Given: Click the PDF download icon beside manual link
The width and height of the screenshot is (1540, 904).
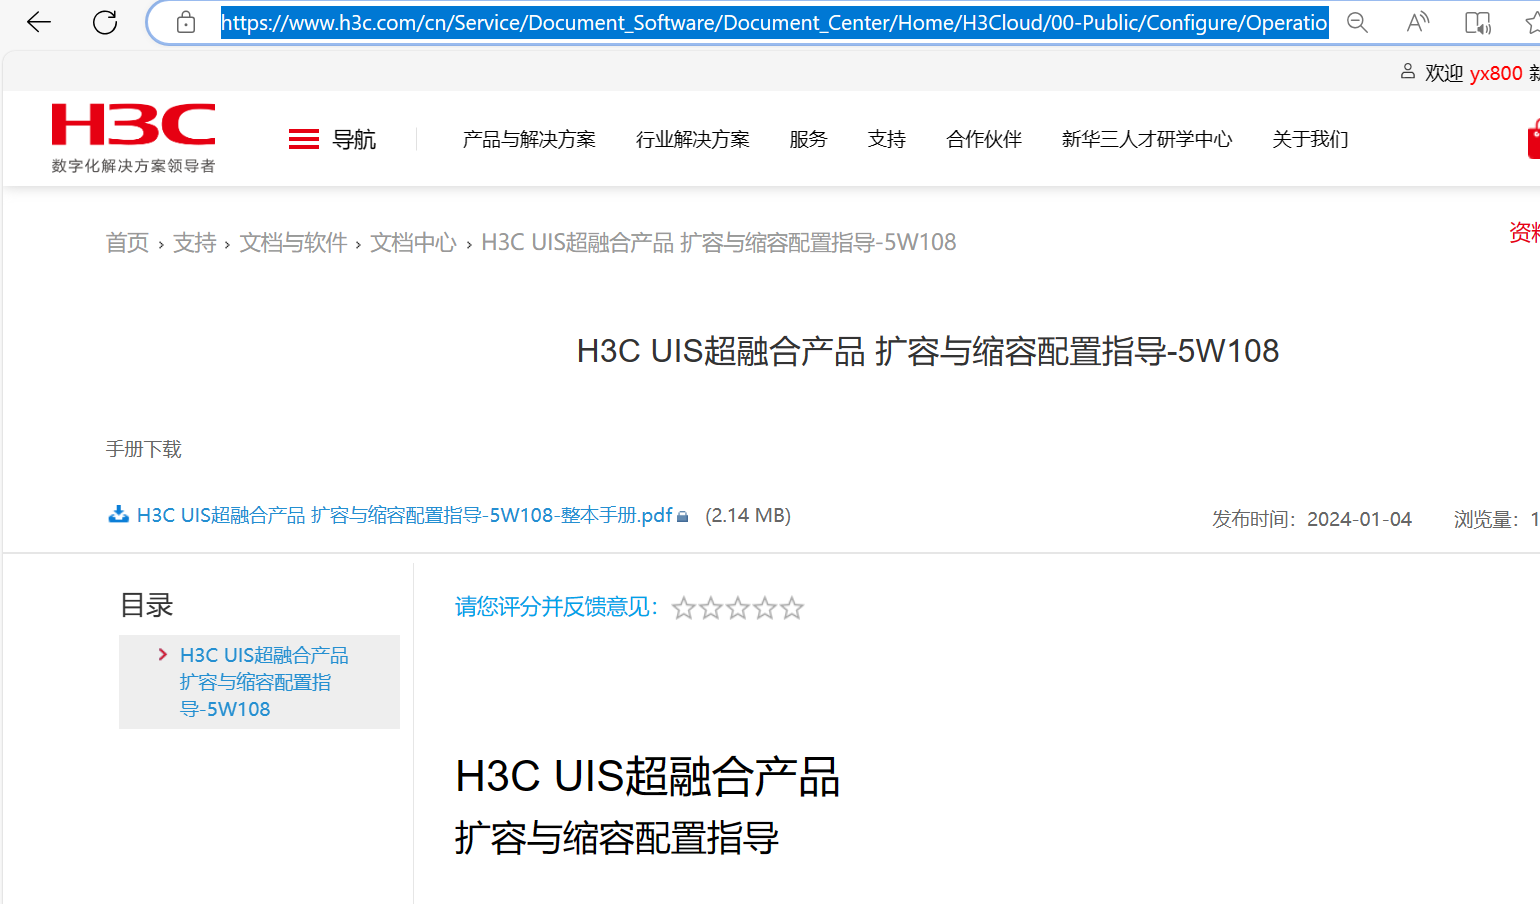Looking at the screenshot, I should [x=118, y=514].
